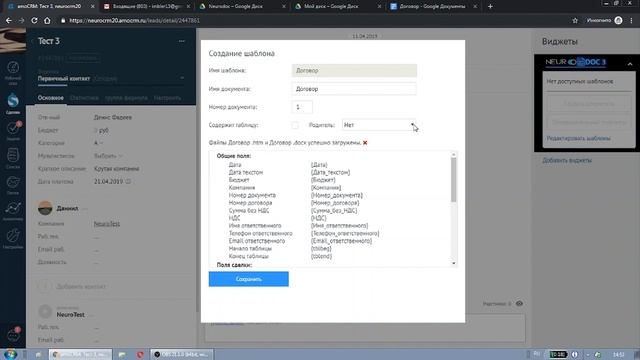Click the field placeholder [Дата_текстом]
Image resolution: width=640 pixels, height=360 pixels.
pos(330,172)
